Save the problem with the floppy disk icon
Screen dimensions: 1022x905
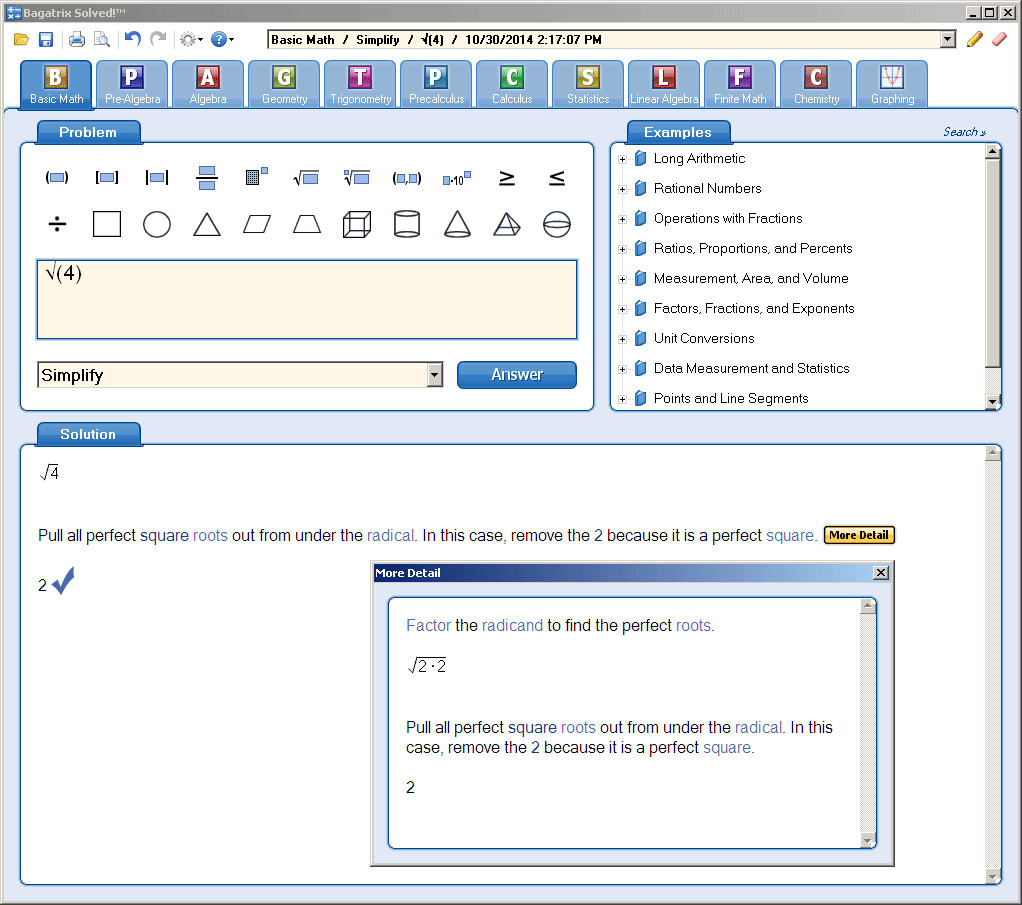pyautogui.click(x=46, y=40)
